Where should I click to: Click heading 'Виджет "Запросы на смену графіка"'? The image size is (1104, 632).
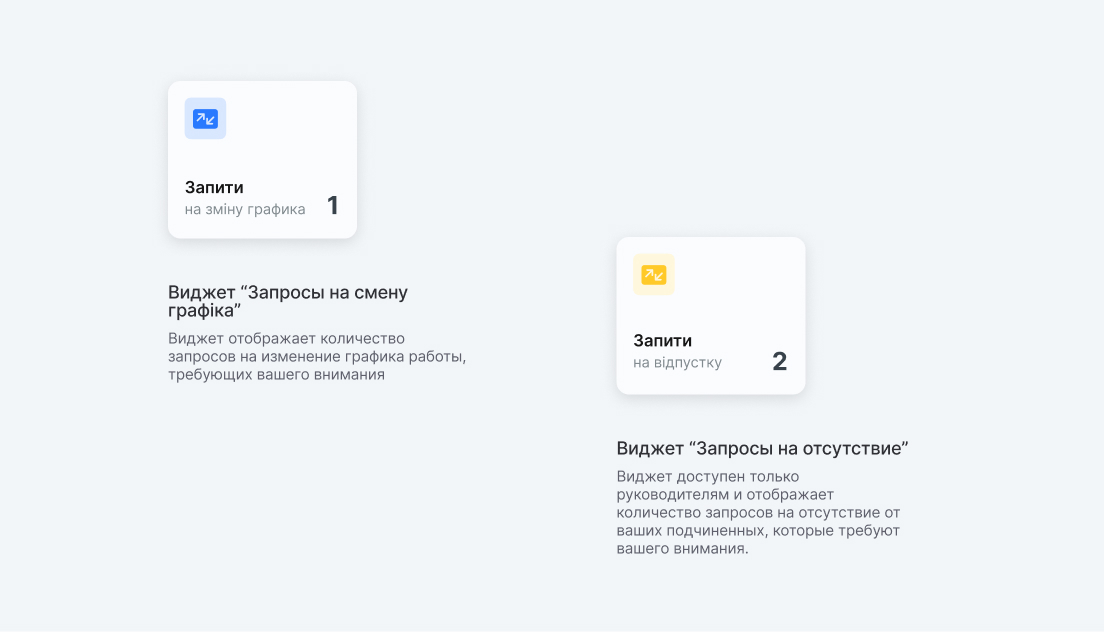click(x=288, y=301)
